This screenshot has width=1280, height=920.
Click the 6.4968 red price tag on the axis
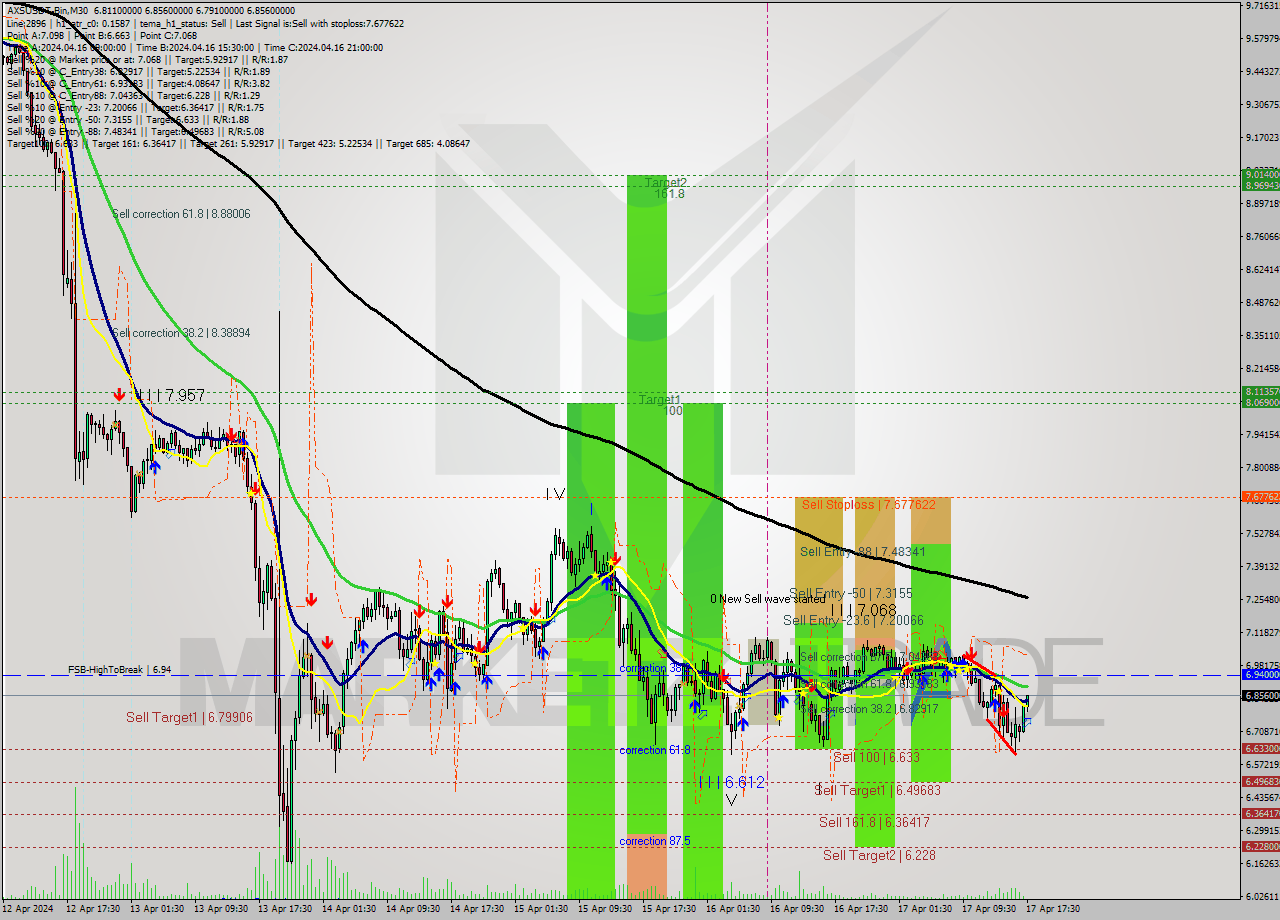pyautogui.click(x=1260, y=781)
